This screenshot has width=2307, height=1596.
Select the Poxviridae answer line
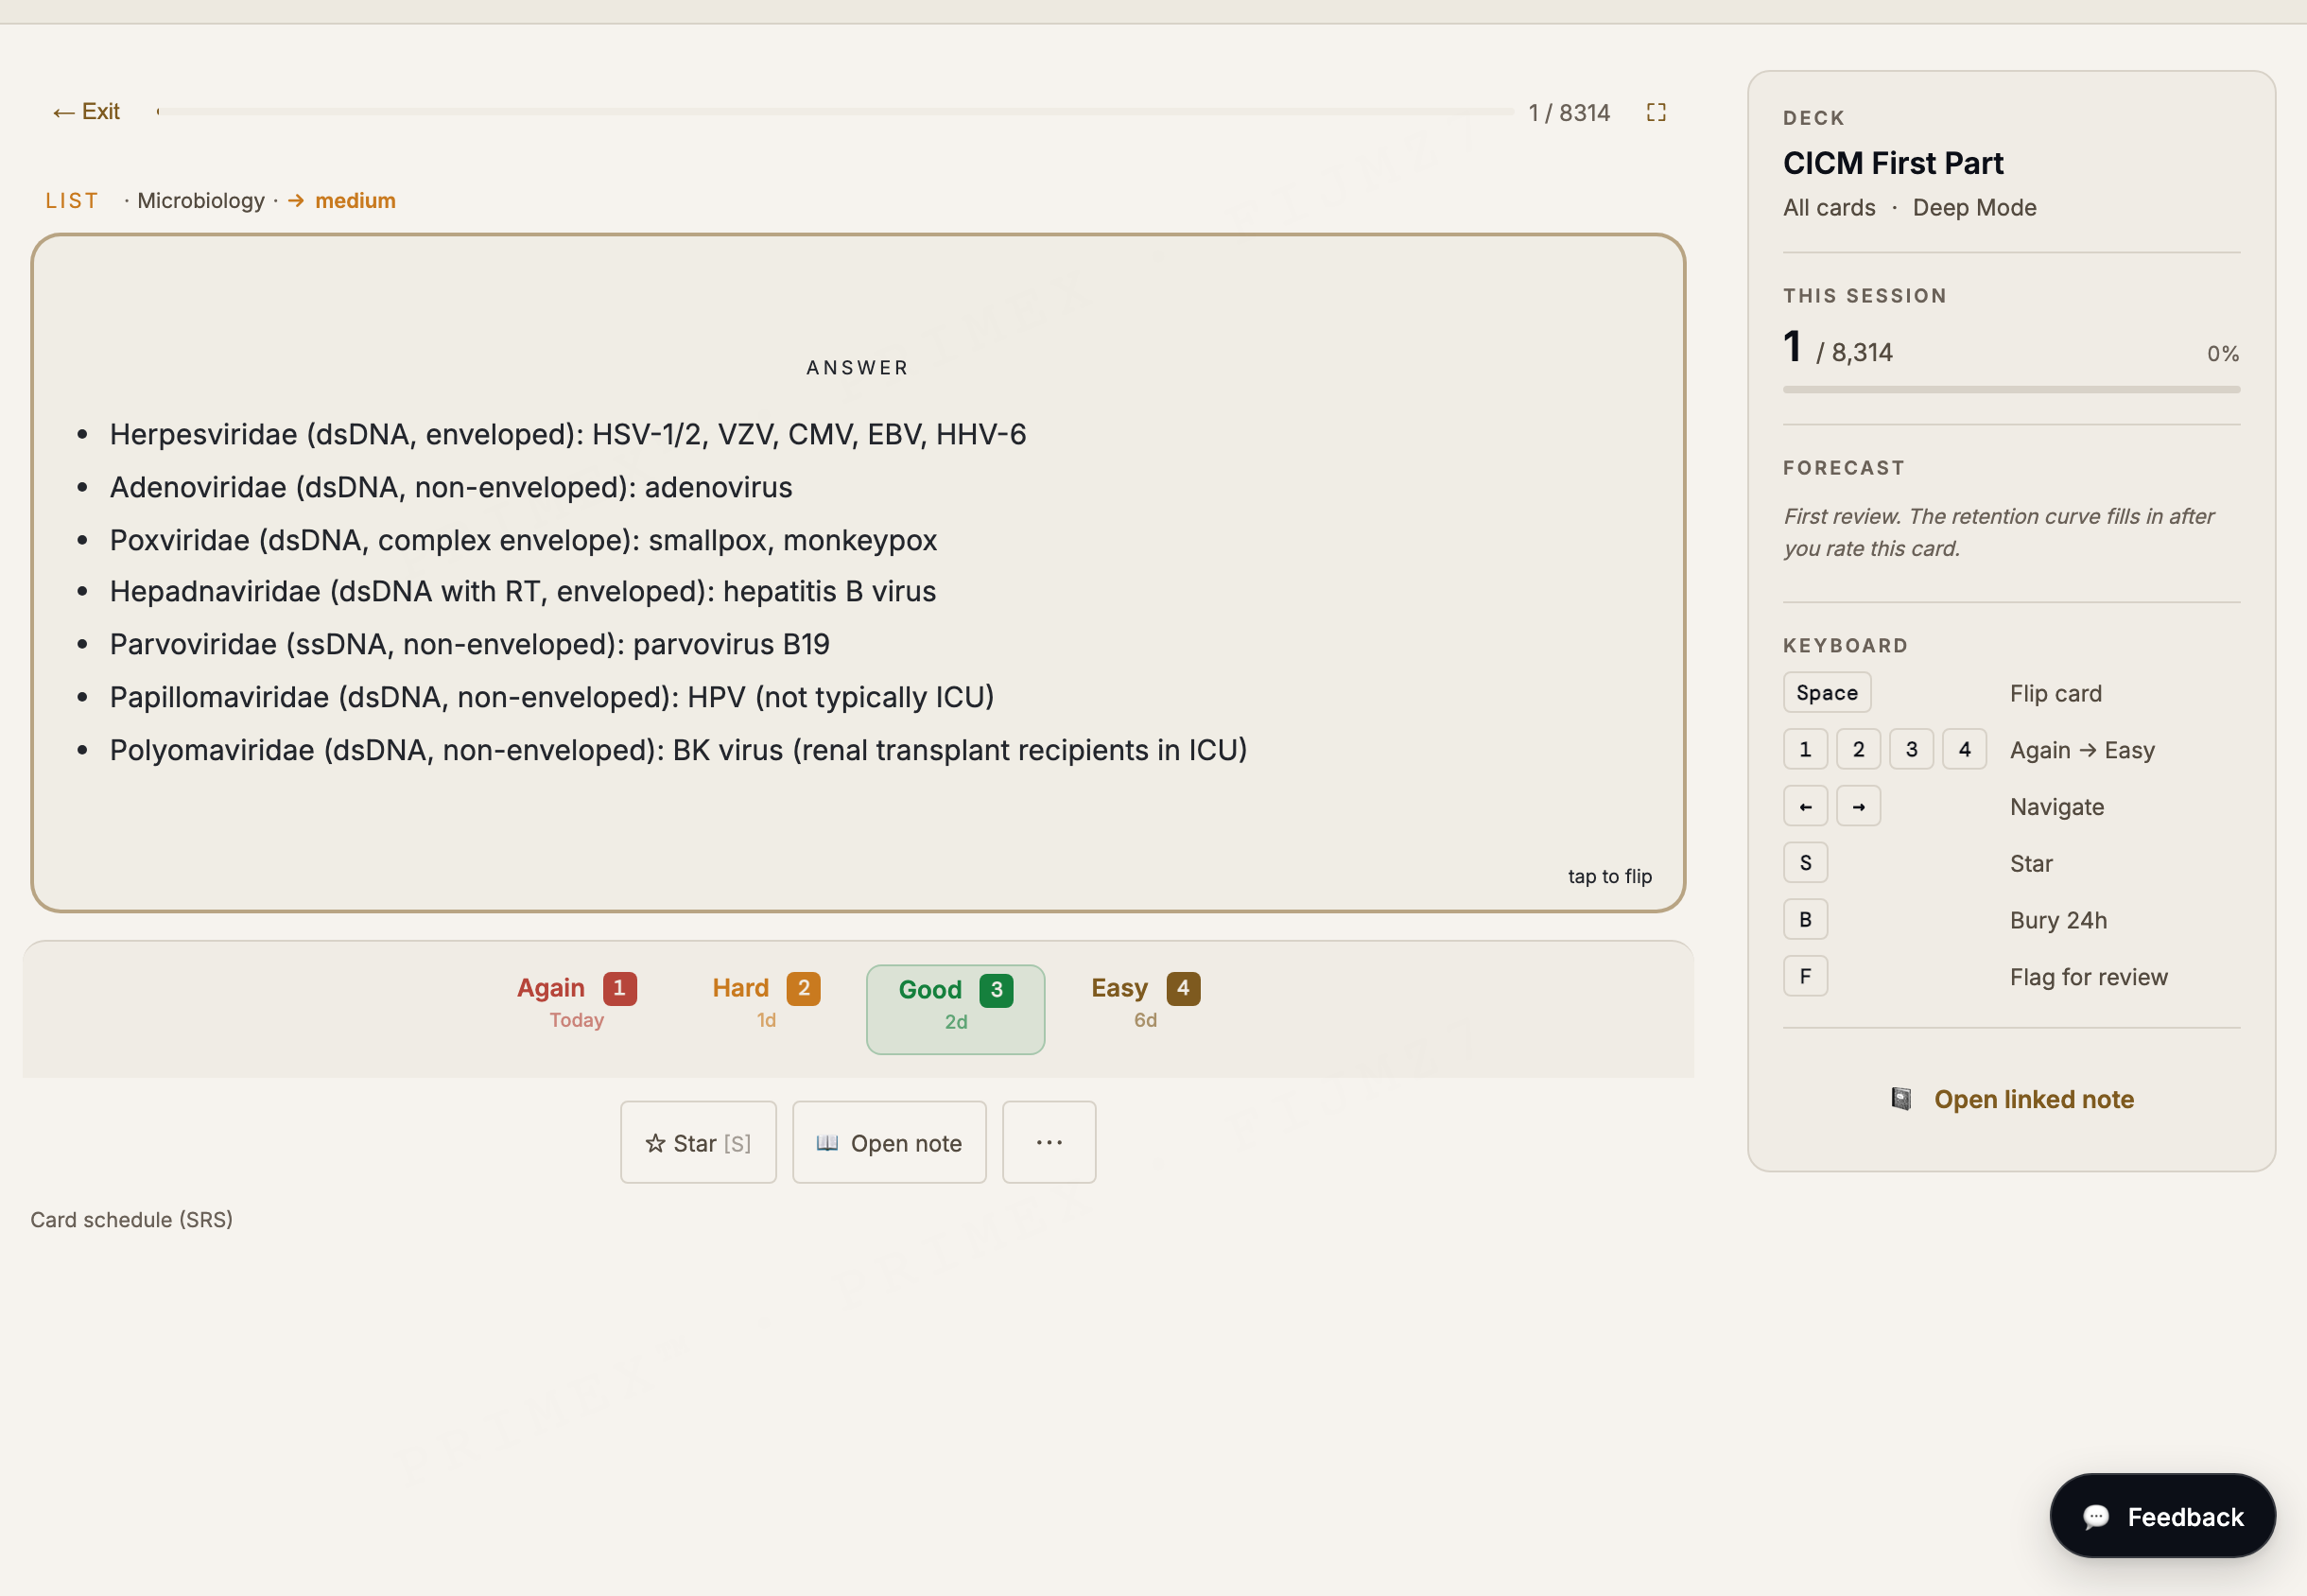point(523,540)
